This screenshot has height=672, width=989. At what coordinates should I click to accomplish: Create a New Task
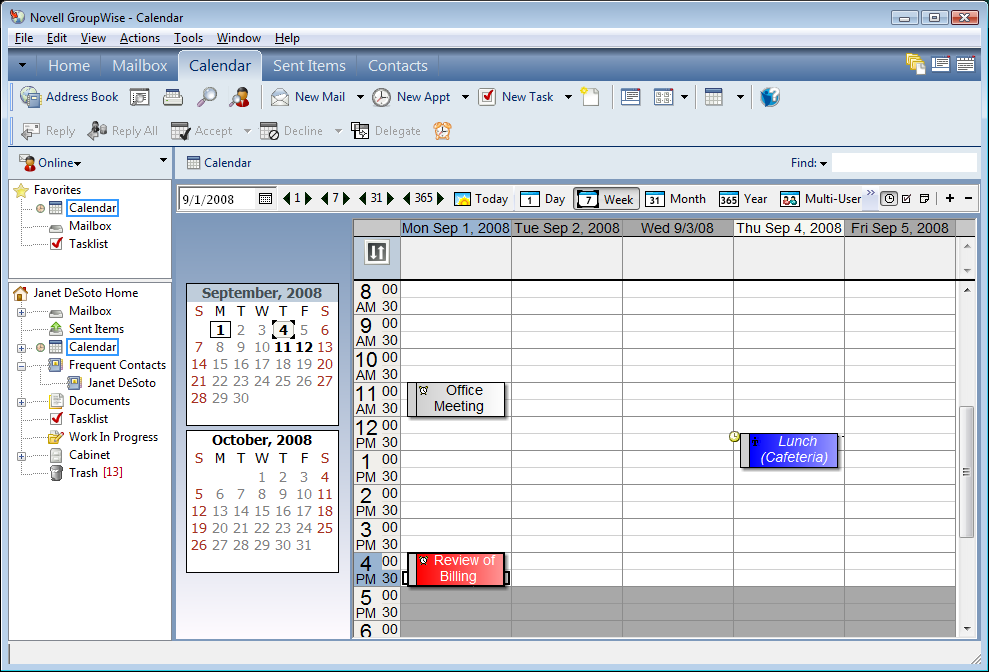pos(516,97)
